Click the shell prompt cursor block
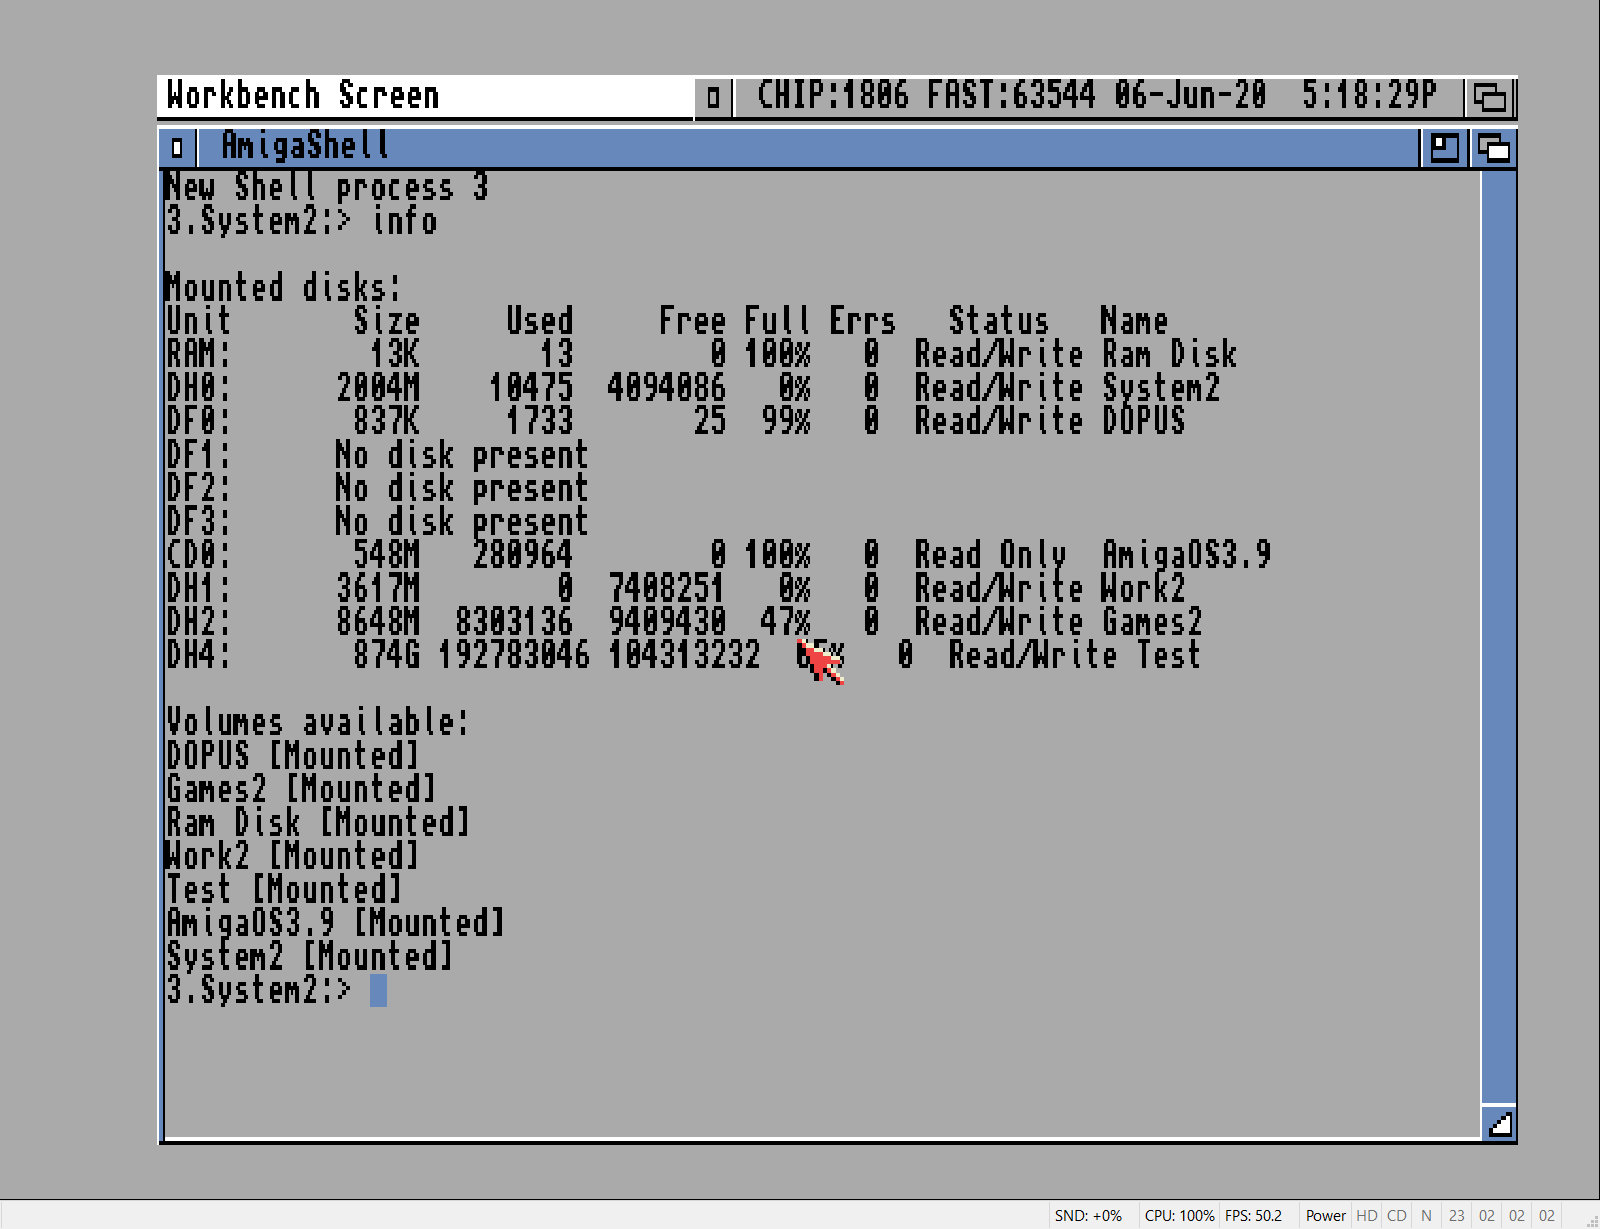This screenshot has width=1600, height=1229. 378,990
